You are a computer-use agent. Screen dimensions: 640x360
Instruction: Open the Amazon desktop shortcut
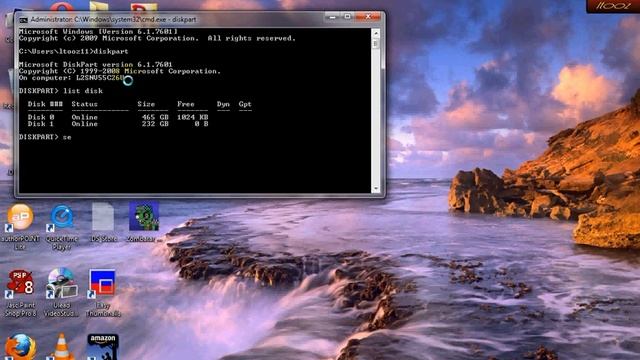[103, 347]
